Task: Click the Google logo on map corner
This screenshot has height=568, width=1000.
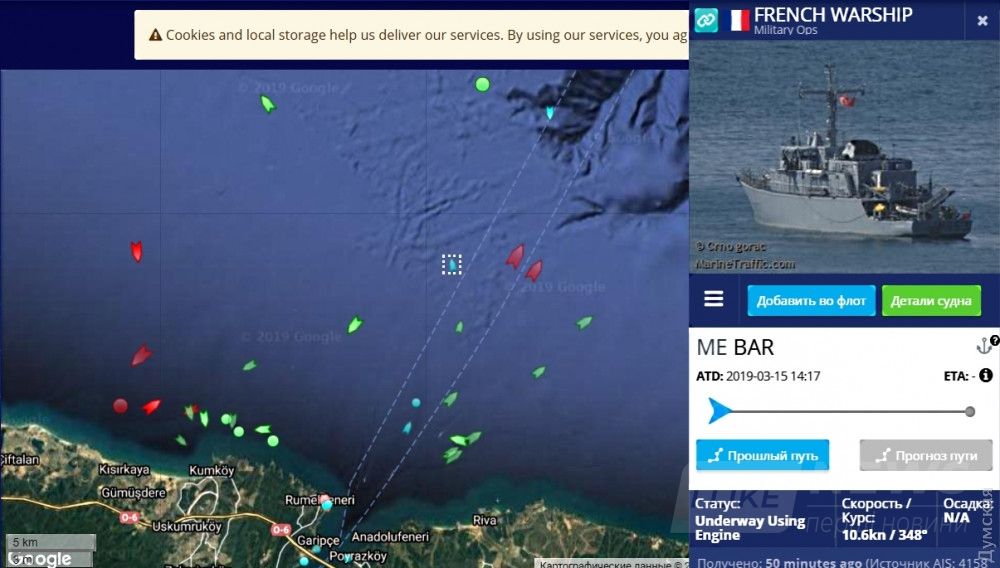Action: (x=40, y=559)
